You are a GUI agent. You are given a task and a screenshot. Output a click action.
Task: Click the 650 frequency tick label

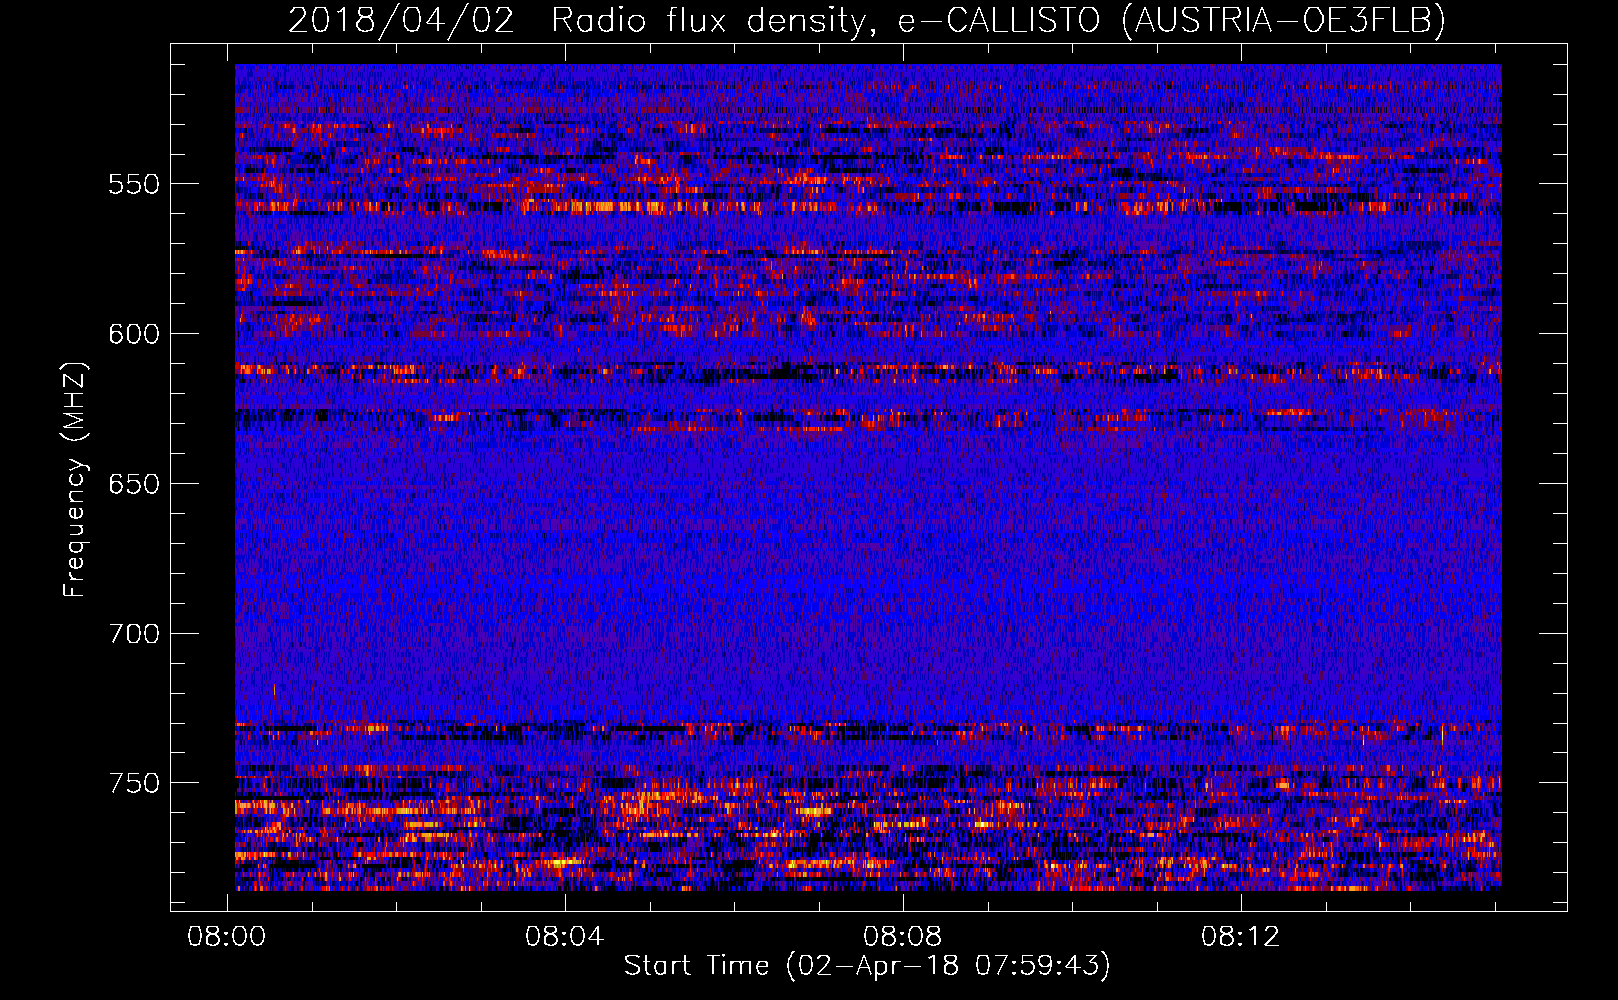point(134,484)
